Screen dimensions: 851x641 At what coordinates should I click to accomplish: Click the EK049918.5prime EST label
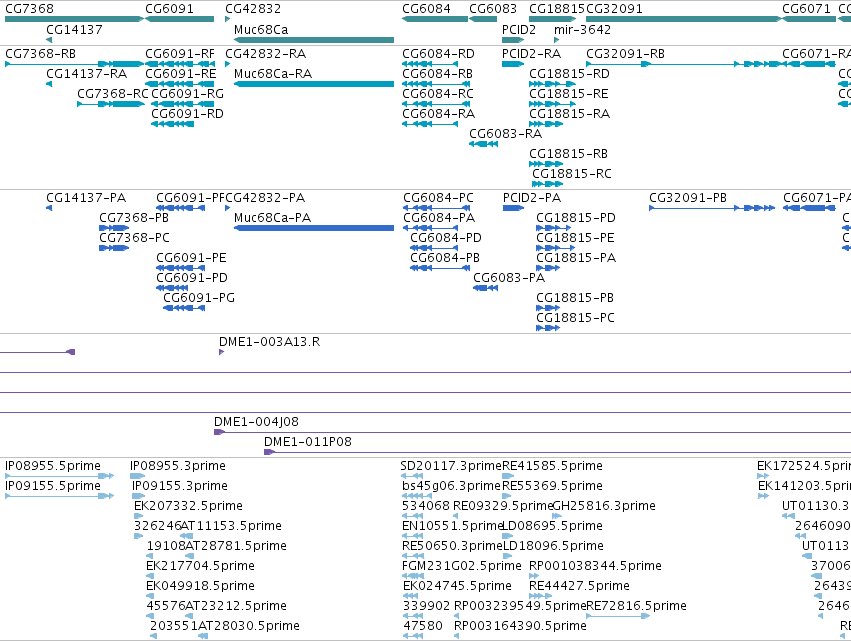tap(200, 586)
